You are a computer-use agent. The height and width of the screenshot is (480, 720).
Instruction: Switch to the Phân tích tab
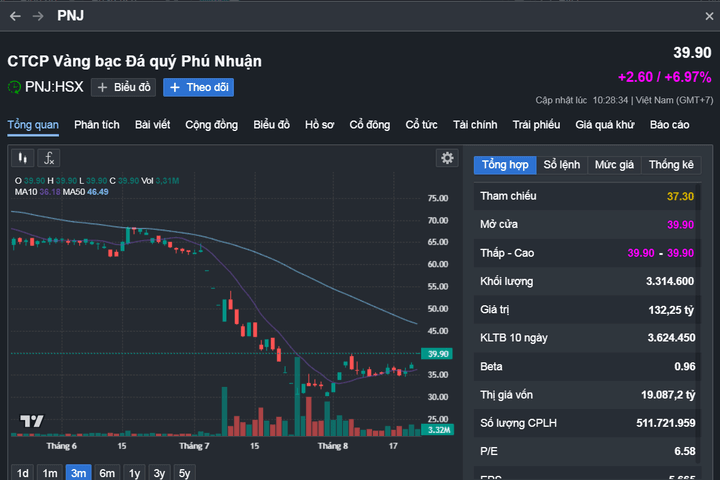pyautogui.click(x=97, y=125)
